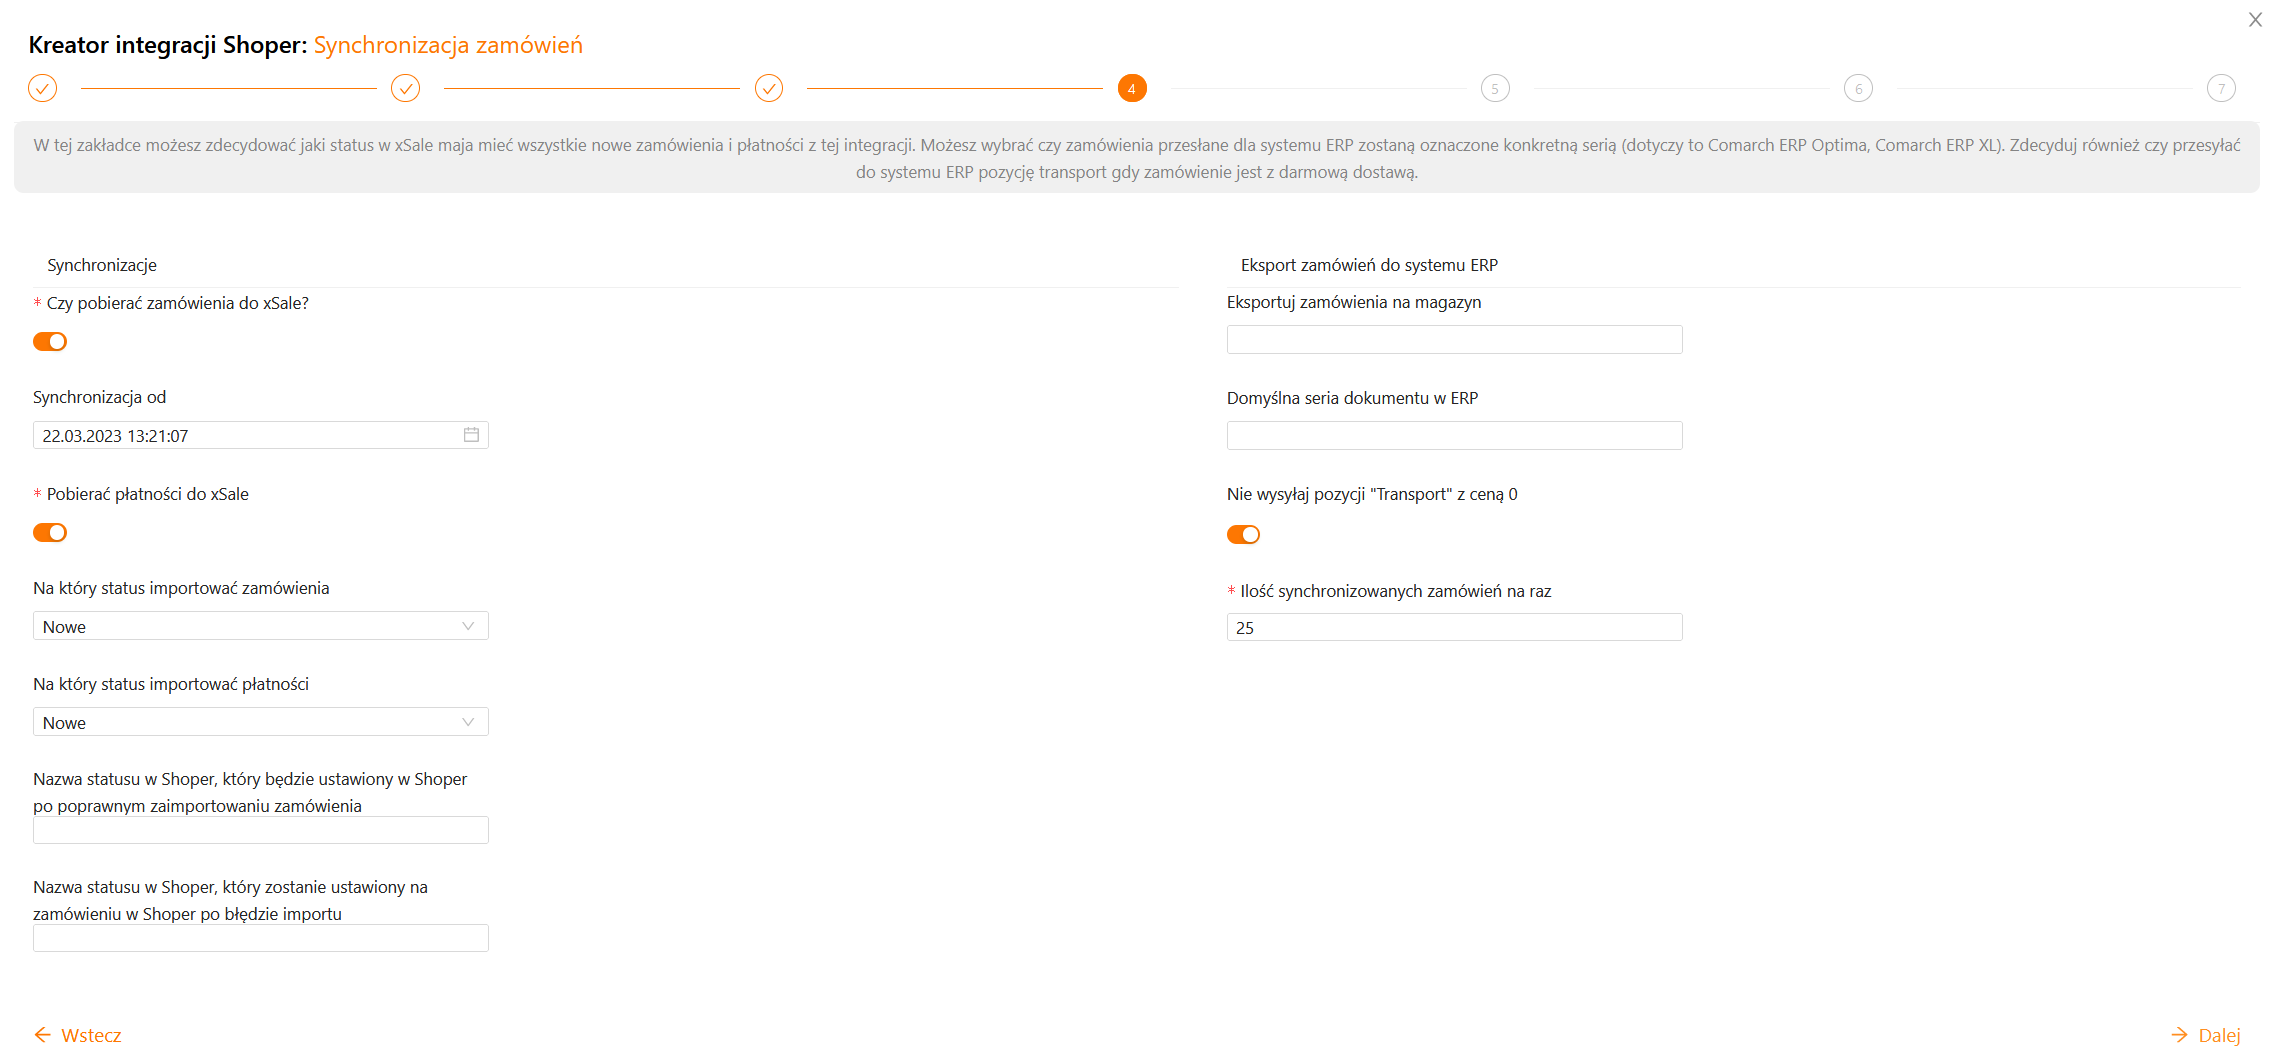Toggle 'Czy pobierać zamówienia do xSale' switch
This screenshot has height=1059, width=2275.
(50, 342)
